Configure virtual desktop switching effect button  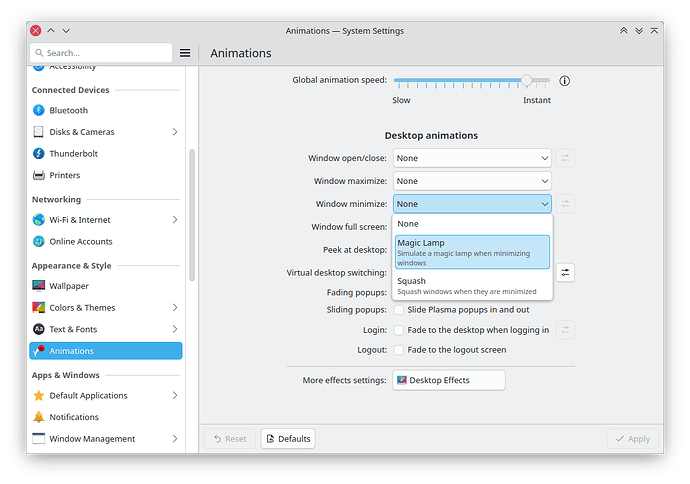[566, 272]
